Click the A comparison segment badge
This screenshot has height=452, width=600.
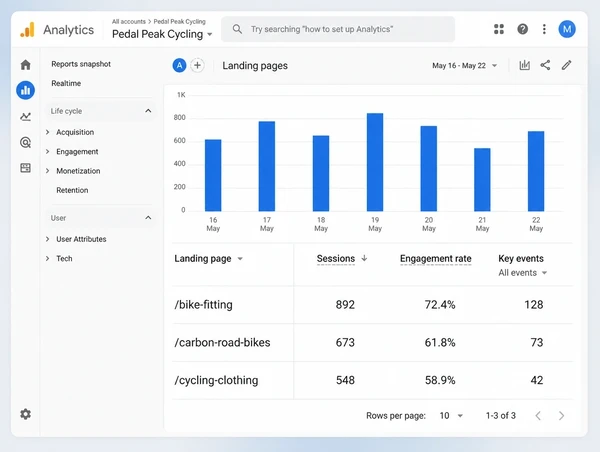[179, 65]
